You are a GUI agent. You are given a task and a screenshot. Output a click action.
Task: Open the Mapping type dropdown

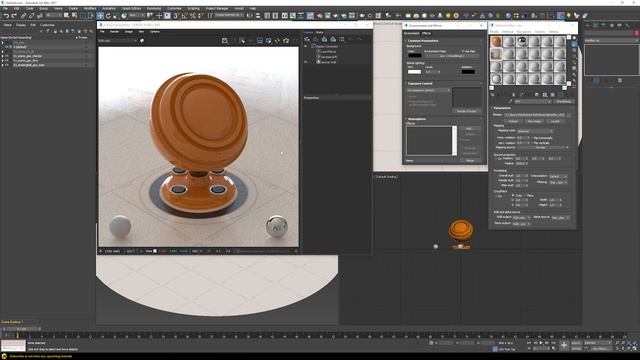(535, 131)
